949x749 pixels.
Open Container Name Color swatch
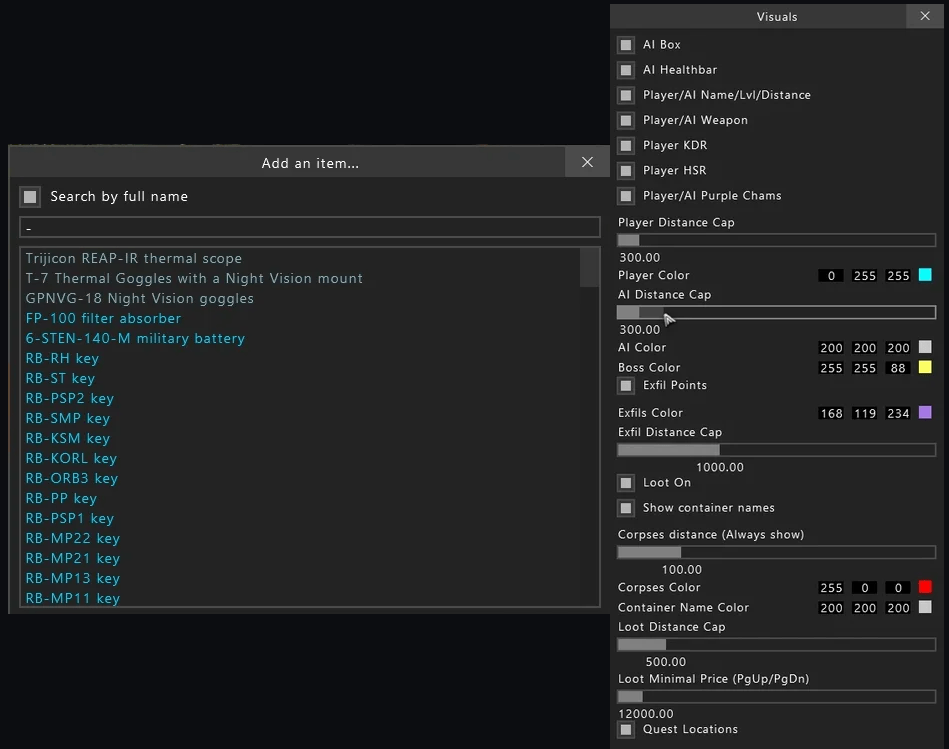tap(925, 607)
